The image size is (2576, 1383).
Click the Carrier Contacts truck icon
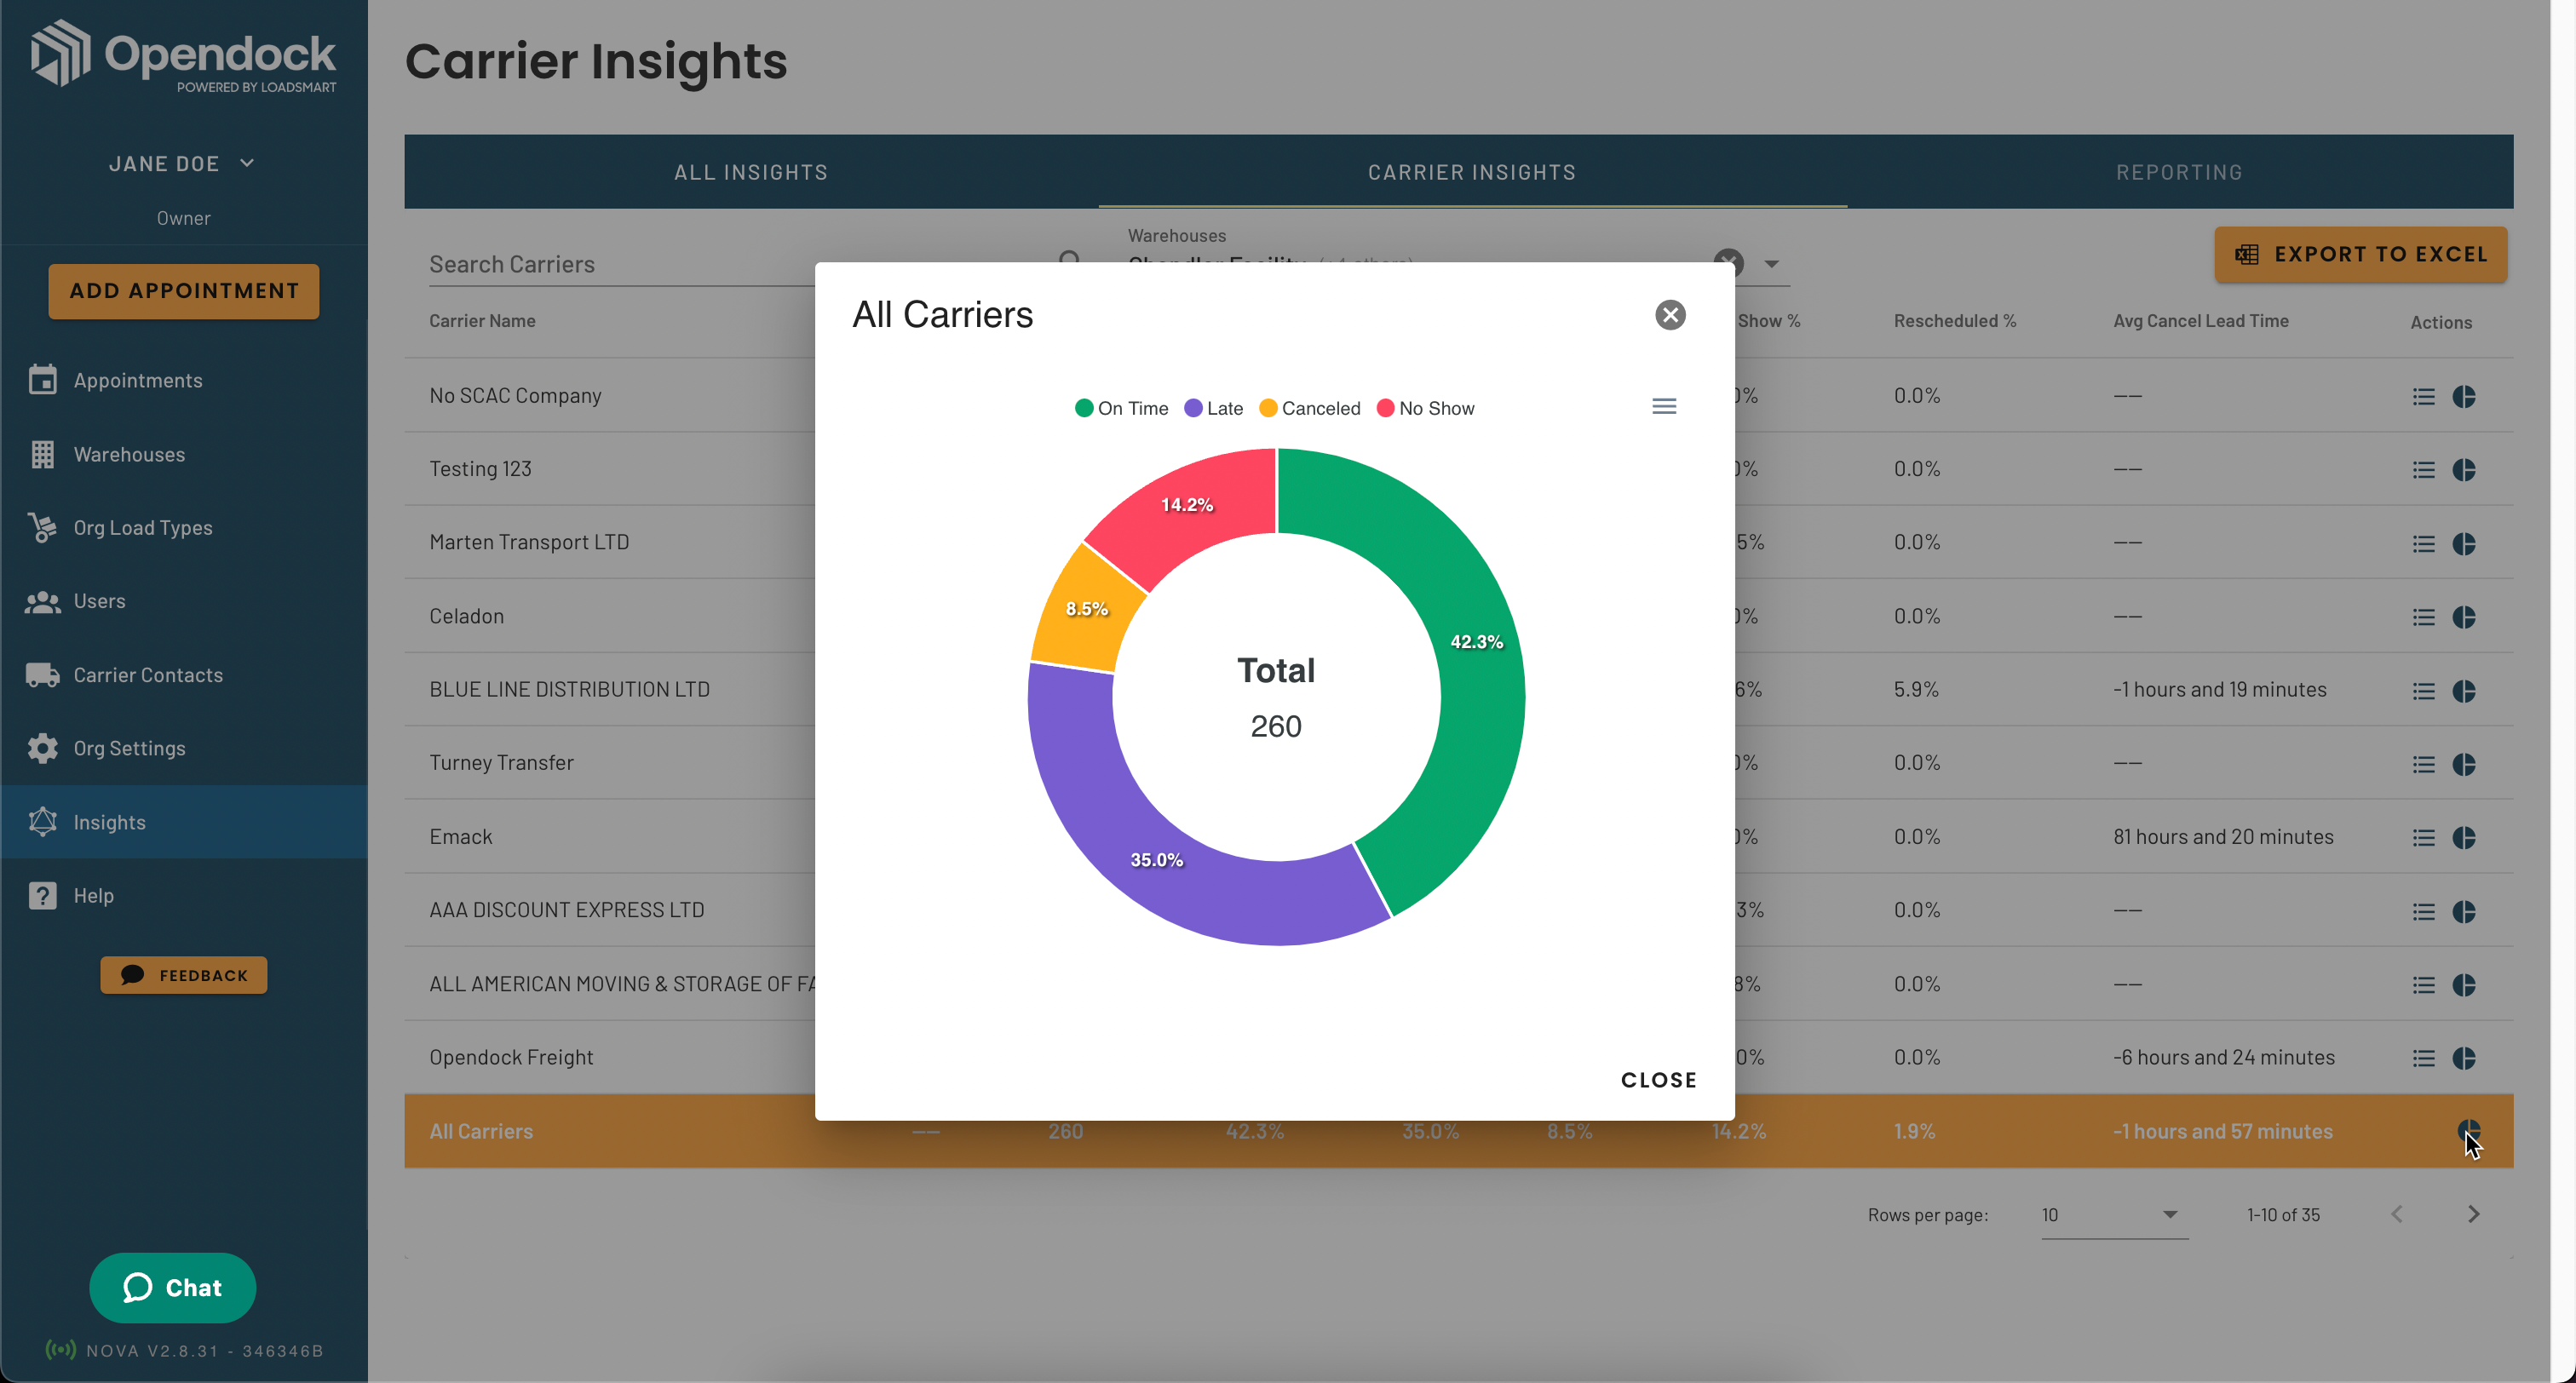click(42, 675)
